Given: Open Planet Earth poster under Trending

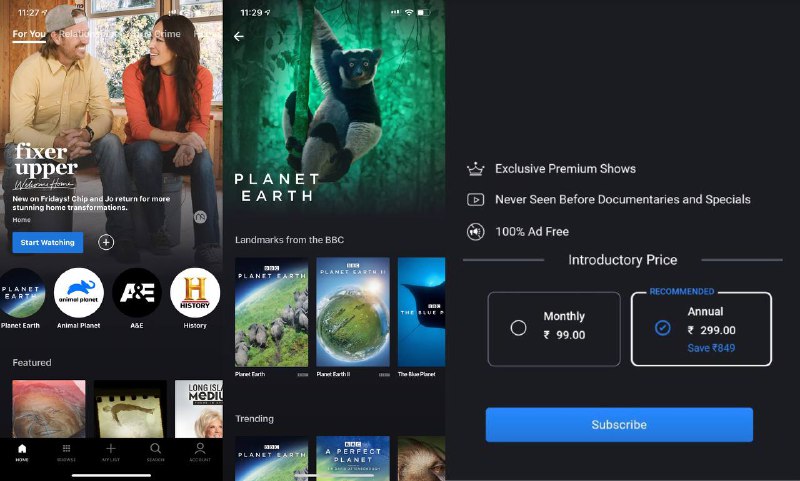Looking at the screenshot, I should [x=271, y=458].
